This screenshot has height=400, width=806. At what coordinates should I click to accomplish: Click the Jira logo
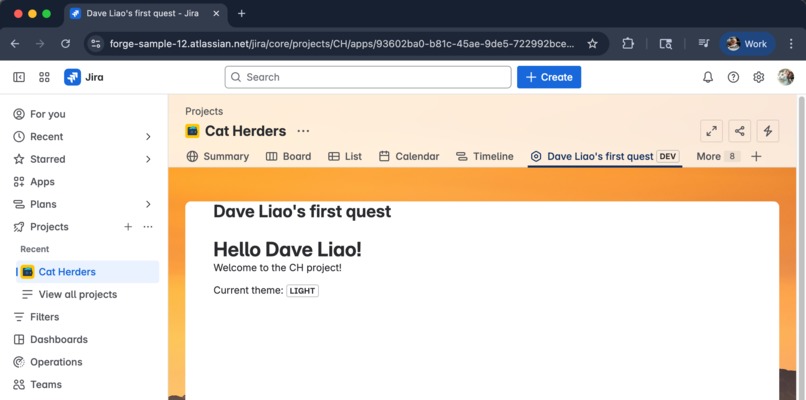tap(84, 77)
